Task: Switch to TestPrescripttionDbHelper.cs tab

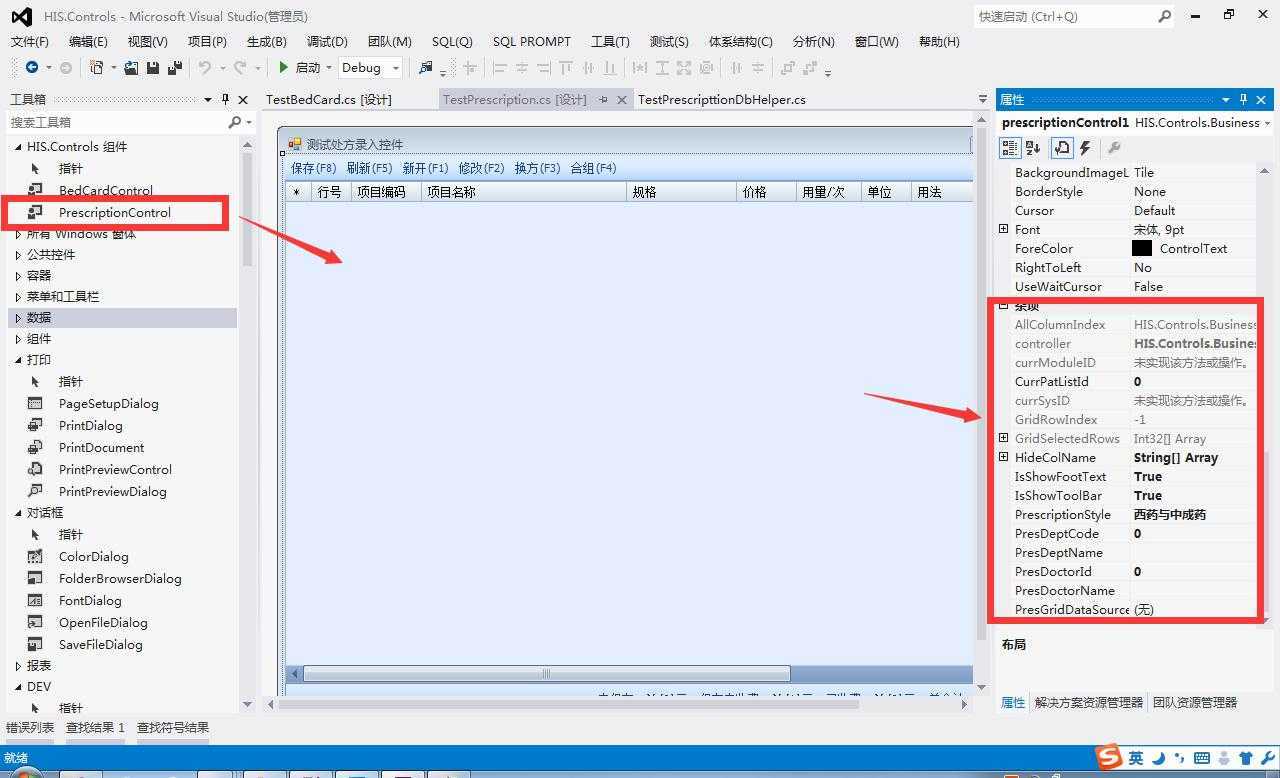Action: 721,99
